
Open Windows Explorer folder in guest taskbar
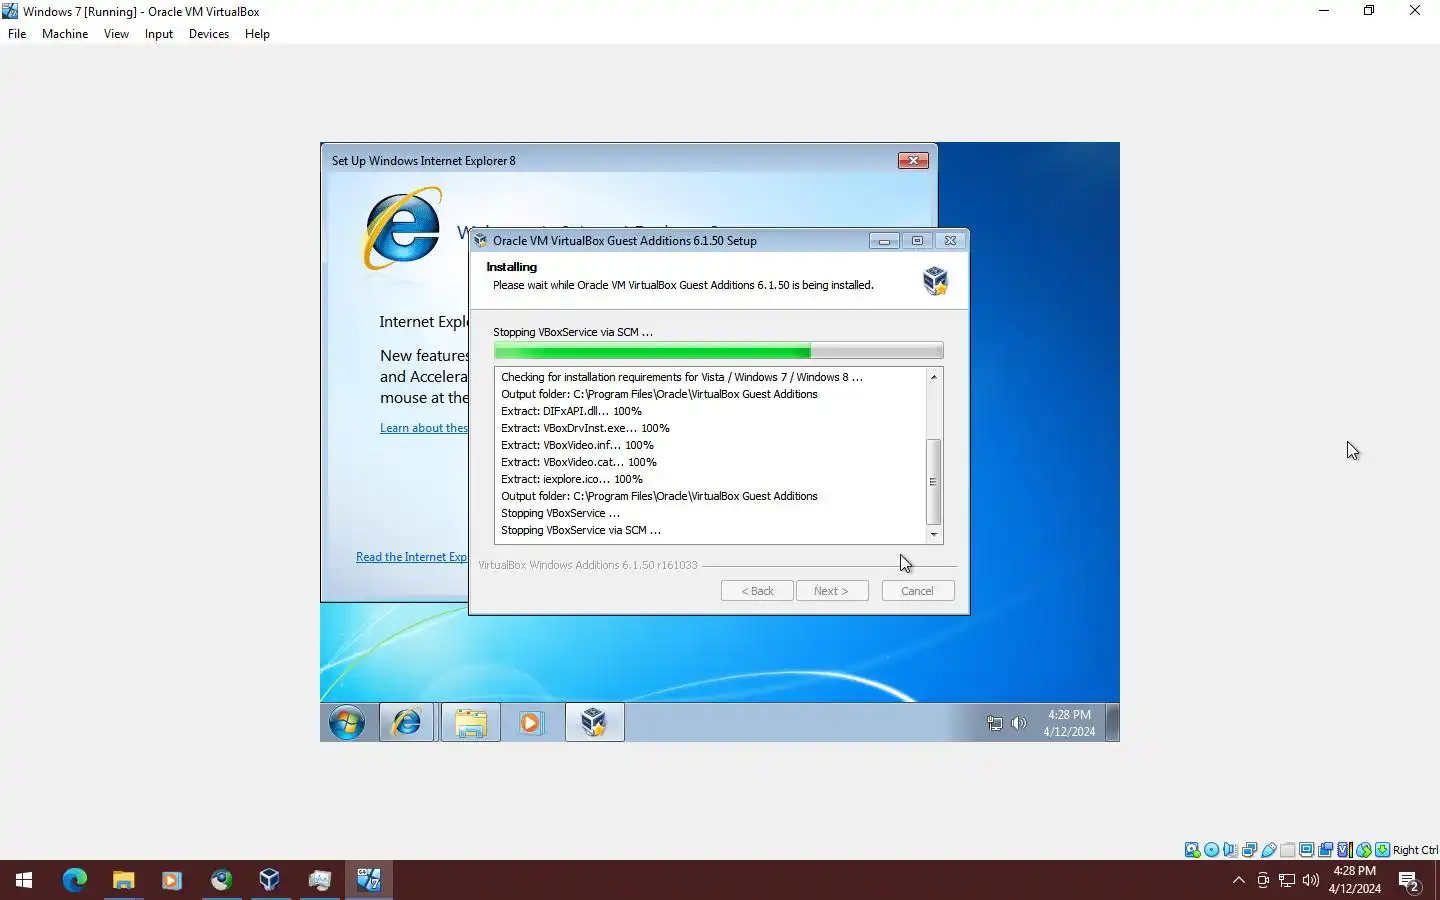pyautogui.click(x=470, y=722)
